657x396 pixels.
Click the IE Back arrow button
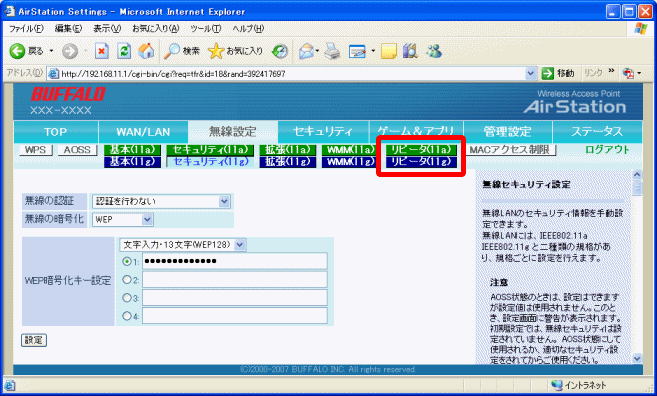point(18,51)
